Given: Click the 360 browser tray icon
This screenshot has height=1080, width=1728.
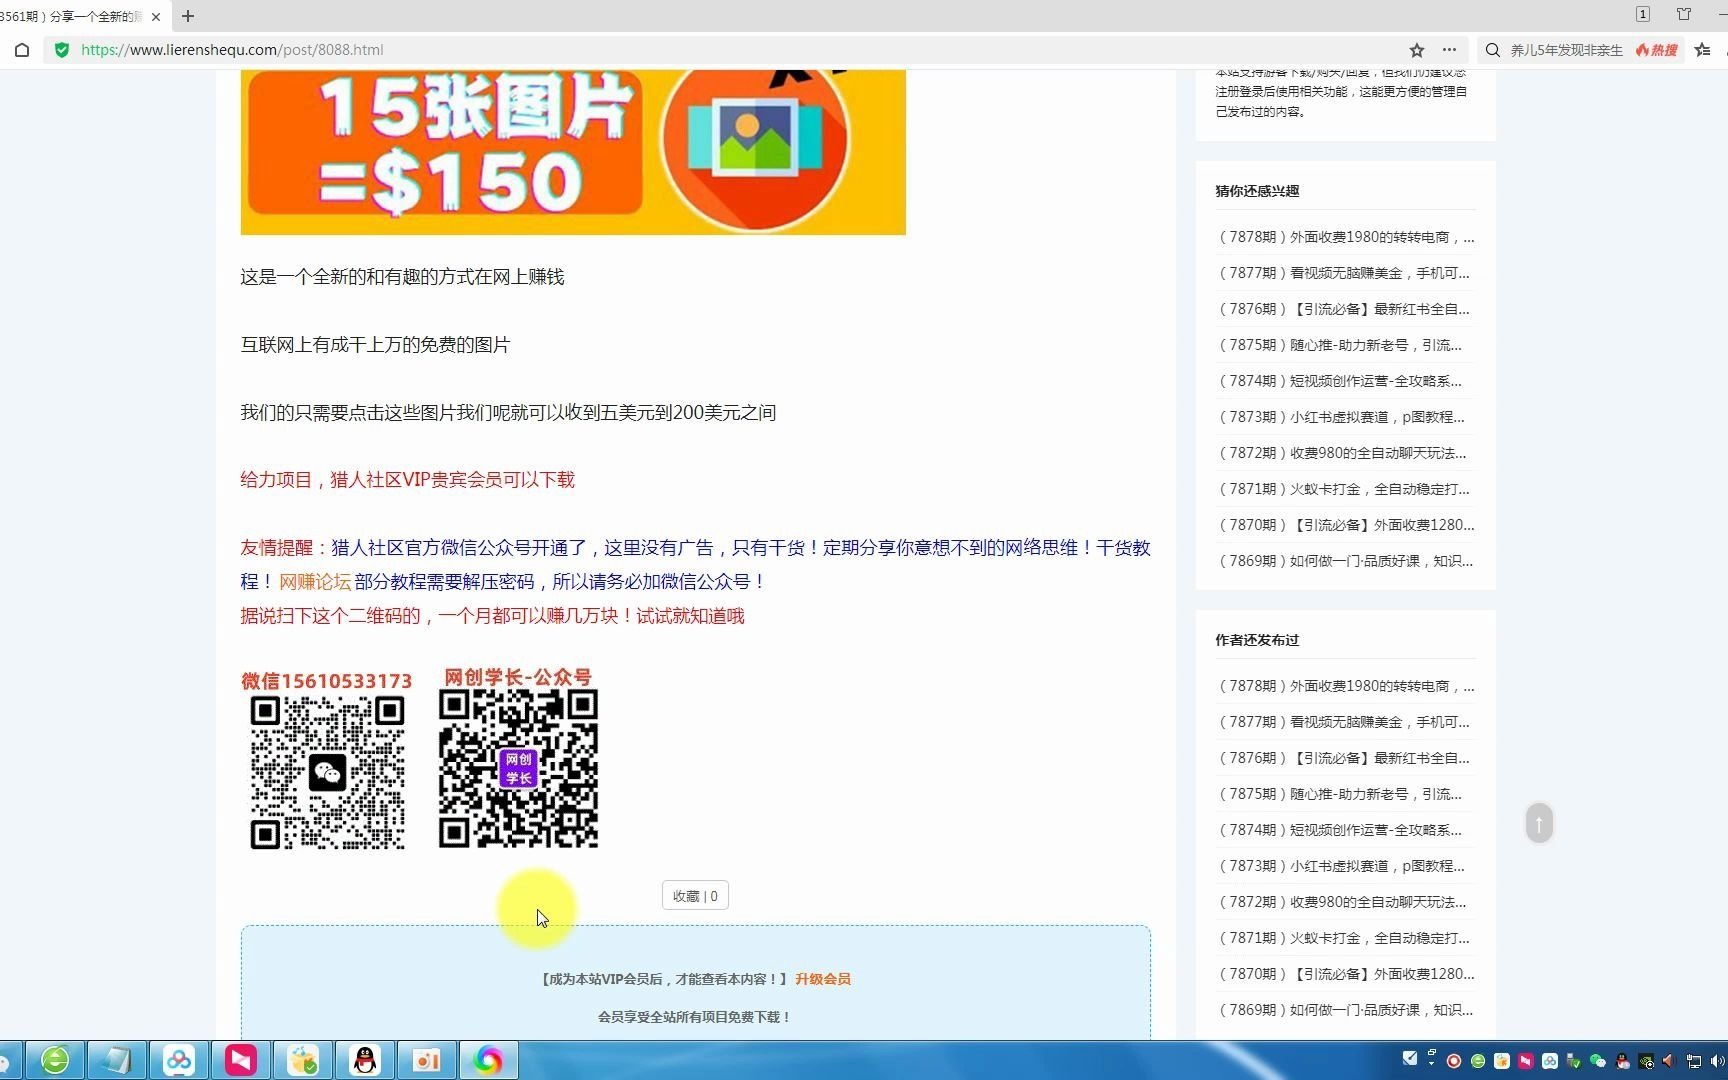Looking at the screenshot, I should point(1478,1061).
